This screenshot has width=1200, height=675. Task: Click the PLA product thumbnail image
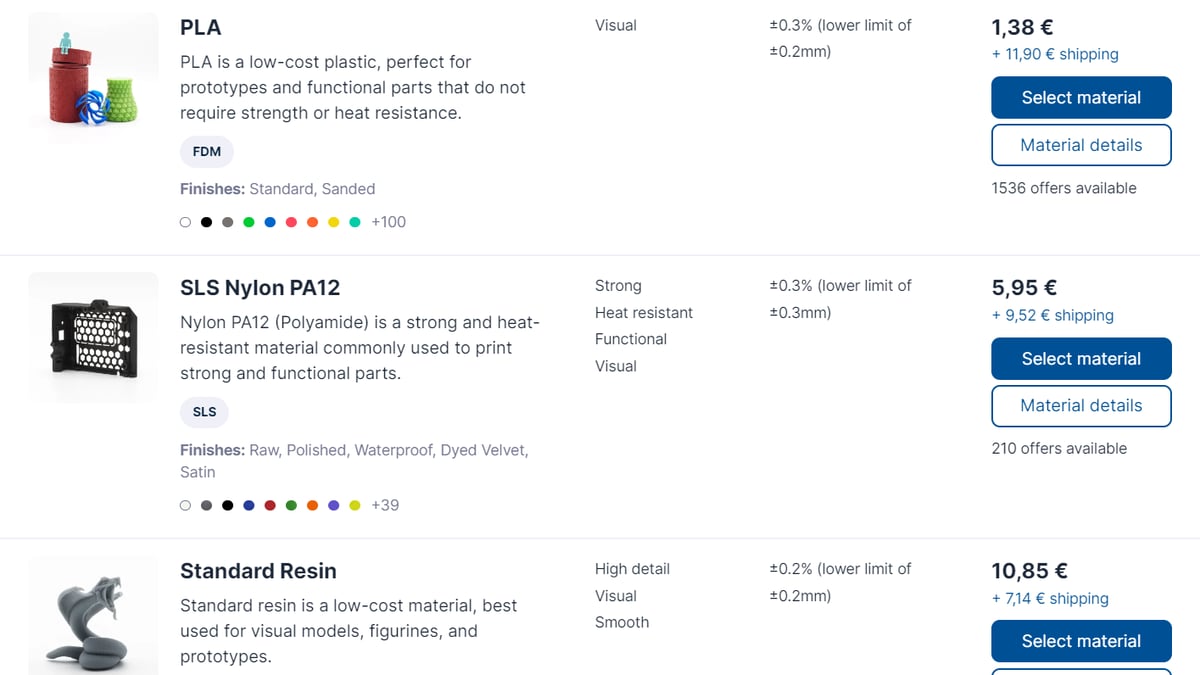[93, 80]
